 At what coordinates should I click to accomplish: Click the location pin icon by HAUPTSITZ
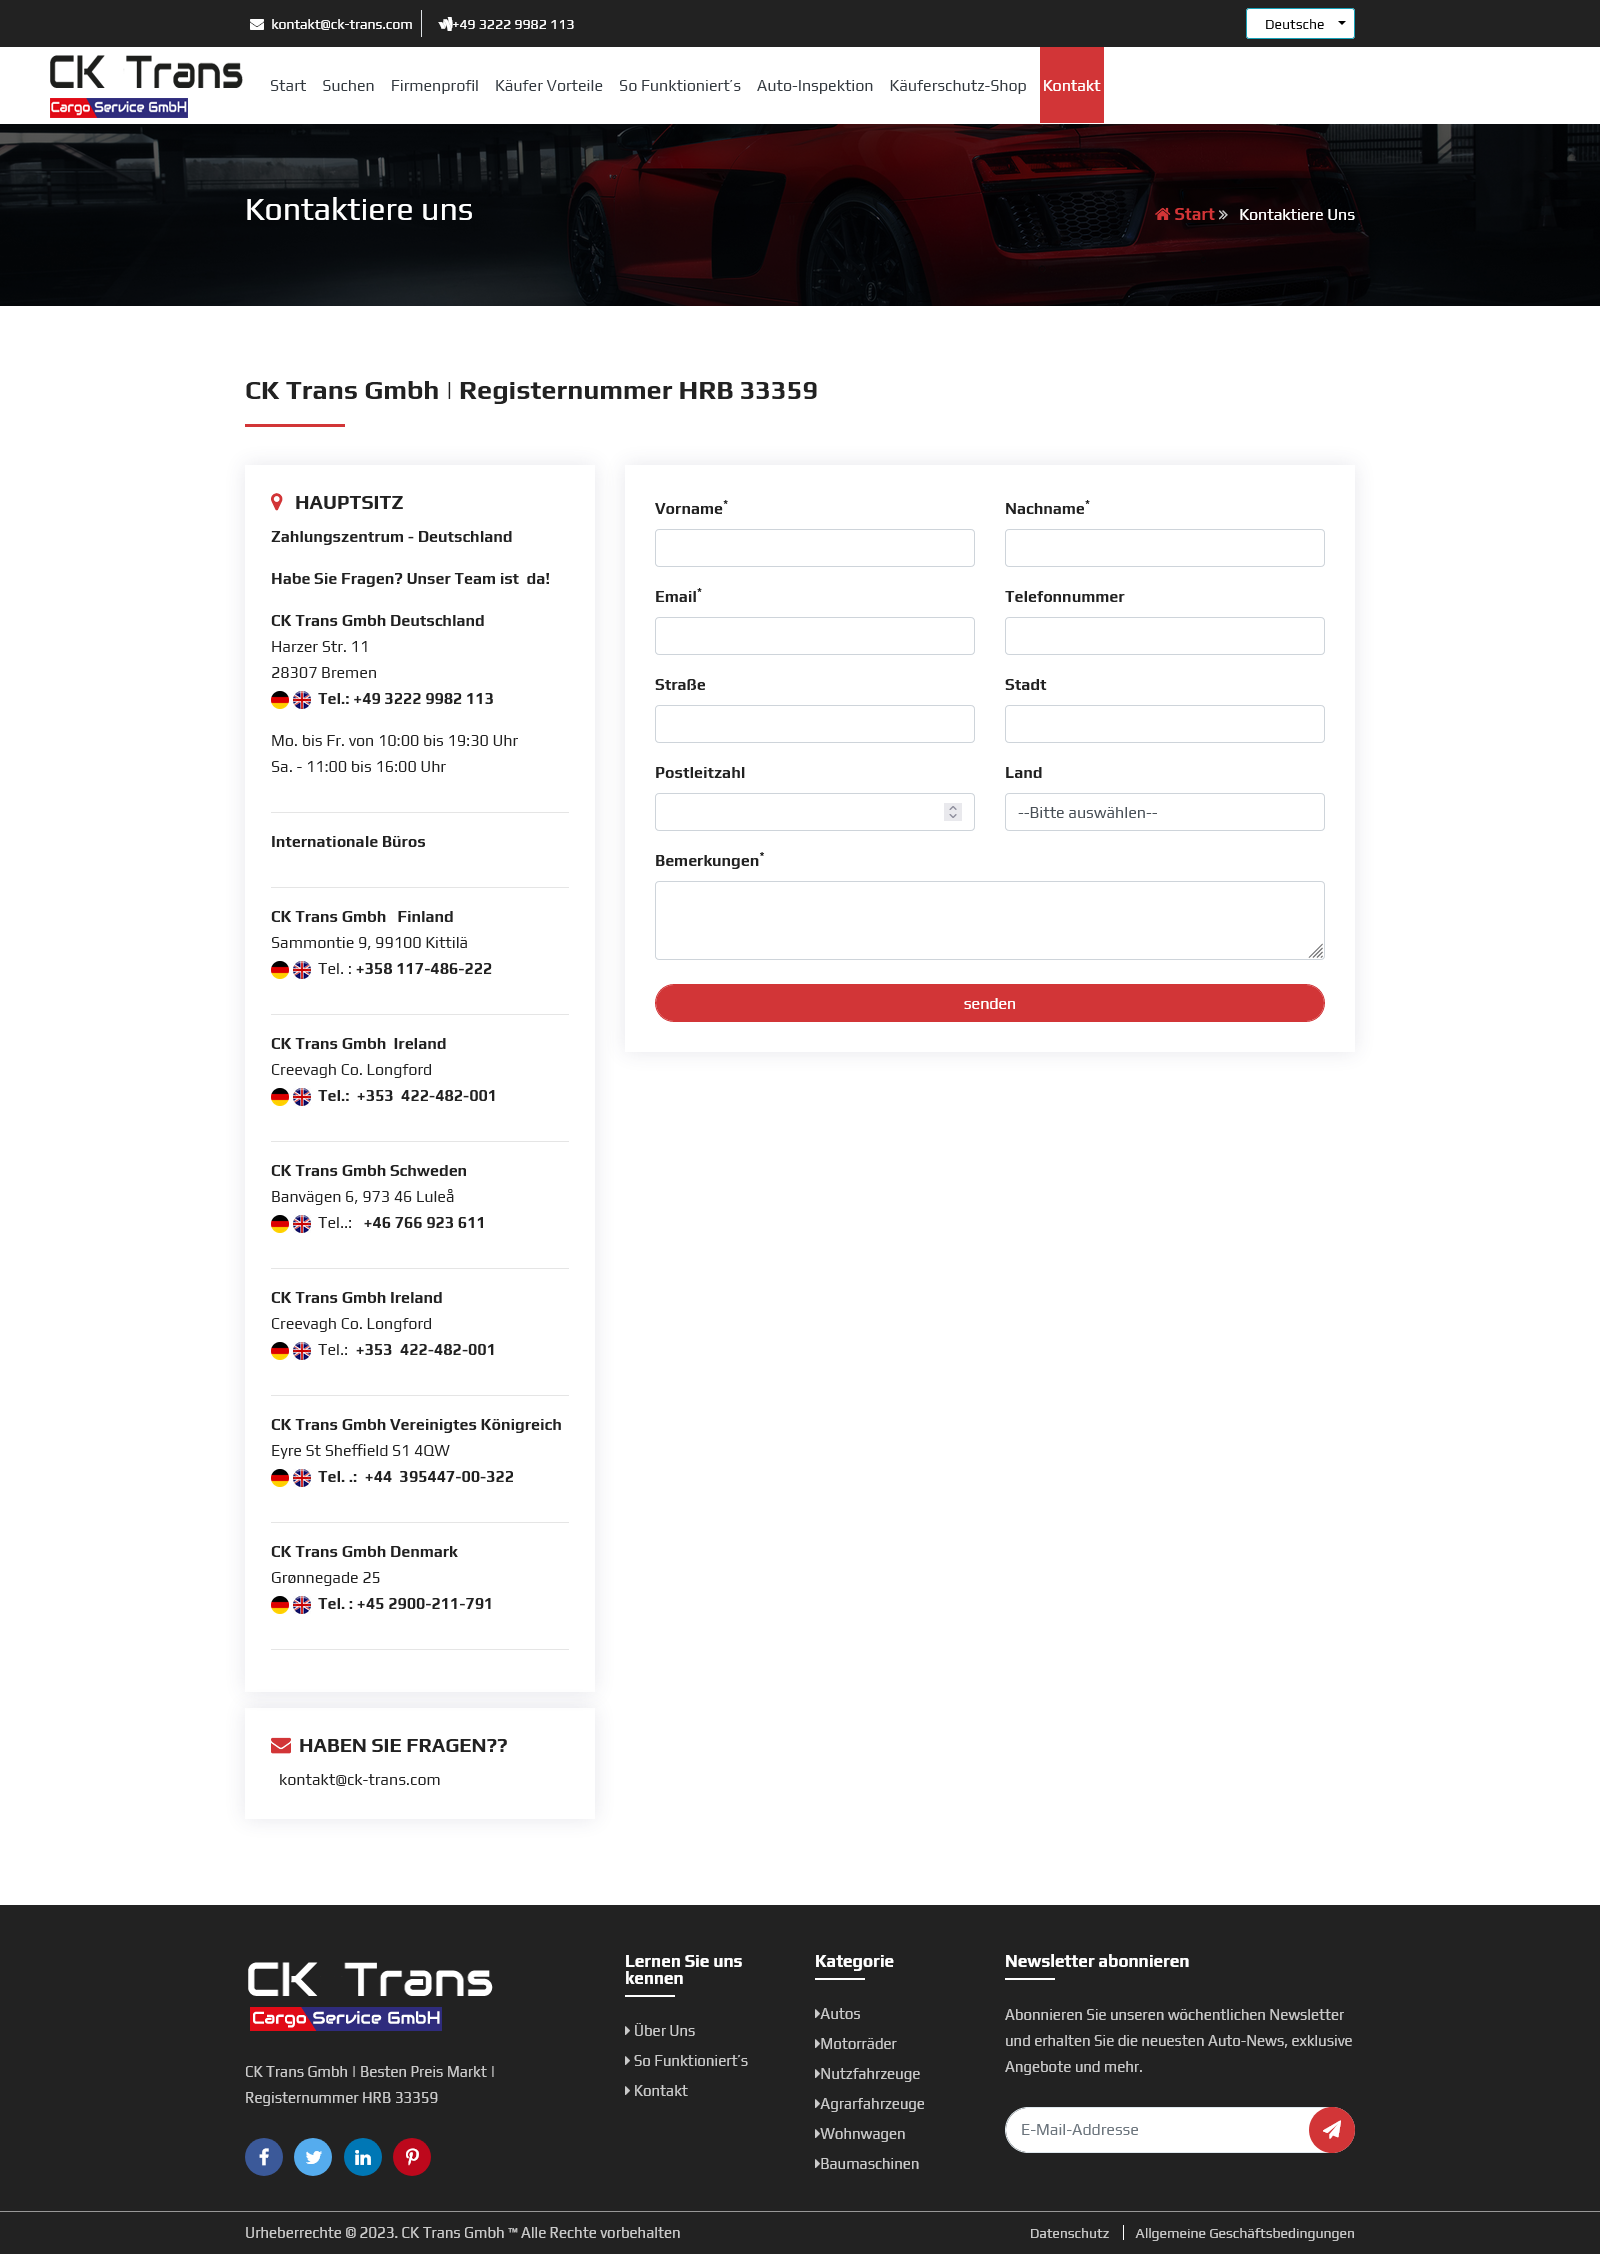coord(277,502)
